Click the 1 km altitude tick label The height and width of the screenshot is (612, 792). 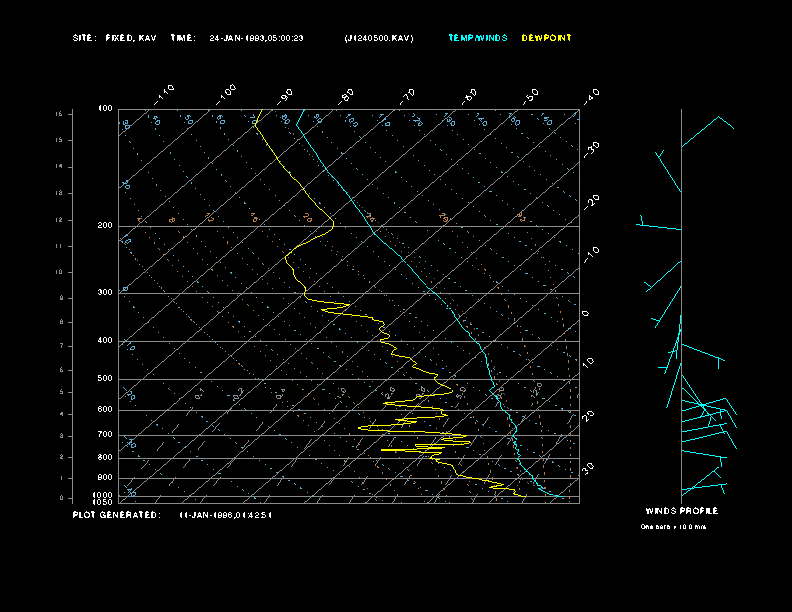62,478
